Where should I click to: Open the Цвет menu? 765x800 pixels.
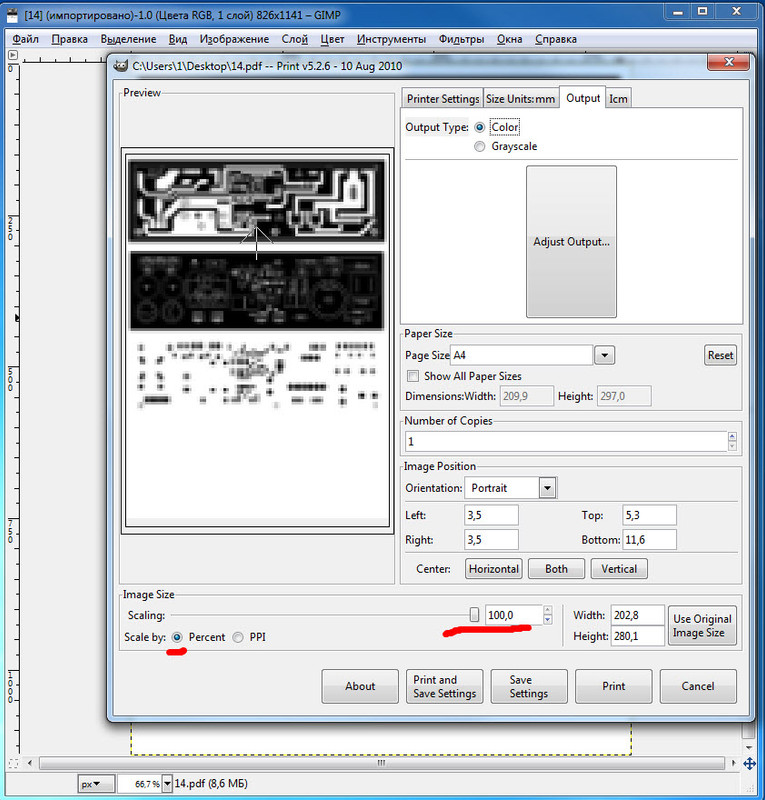click(332, 39)
